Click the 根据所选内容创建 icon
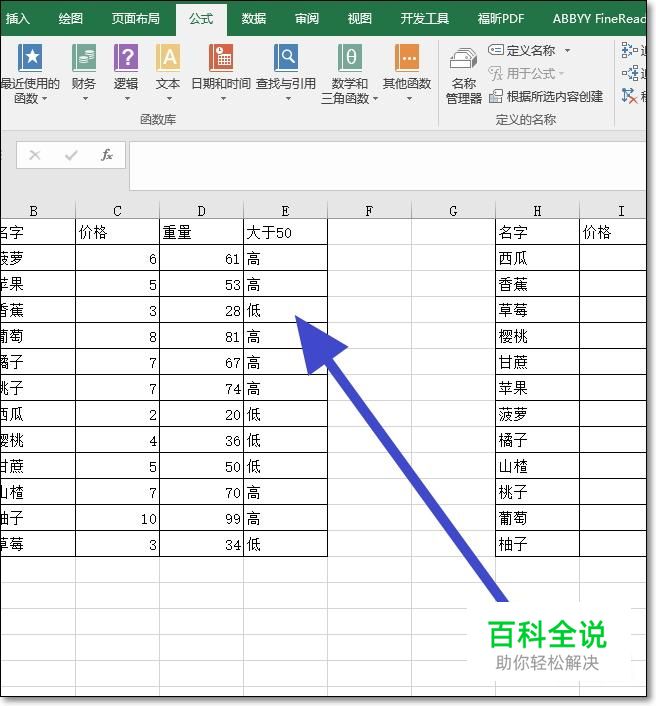The width and height of the screenshot is (656, 706). click(496, 96)
